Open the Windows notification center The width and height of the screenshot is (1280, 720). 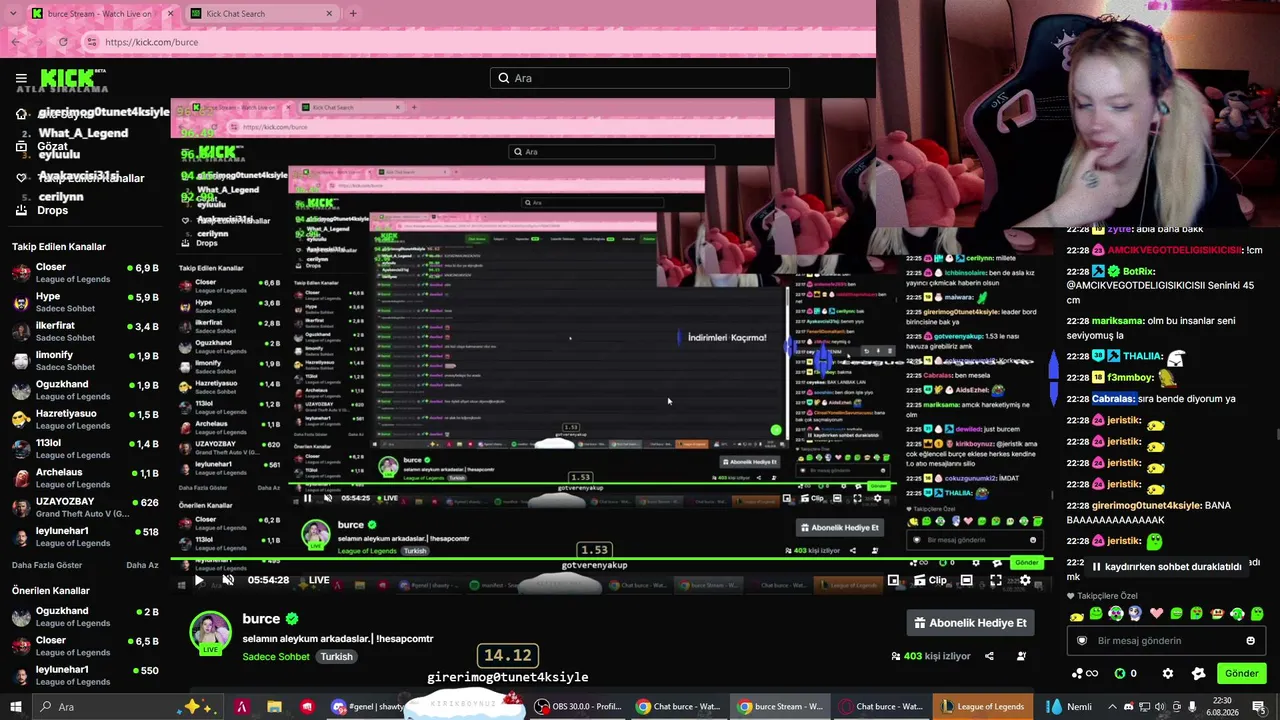[1259, 707]
